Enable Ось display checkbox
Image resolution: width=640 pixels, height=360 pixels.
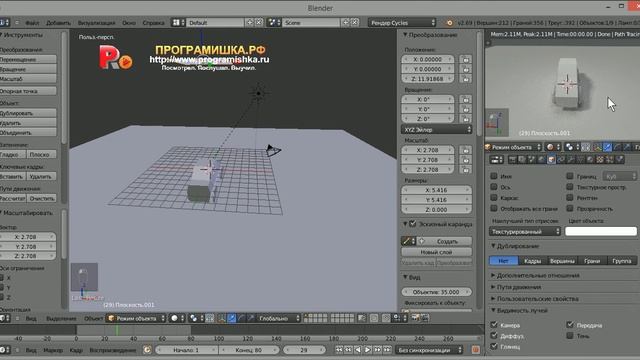coord(493,187)
